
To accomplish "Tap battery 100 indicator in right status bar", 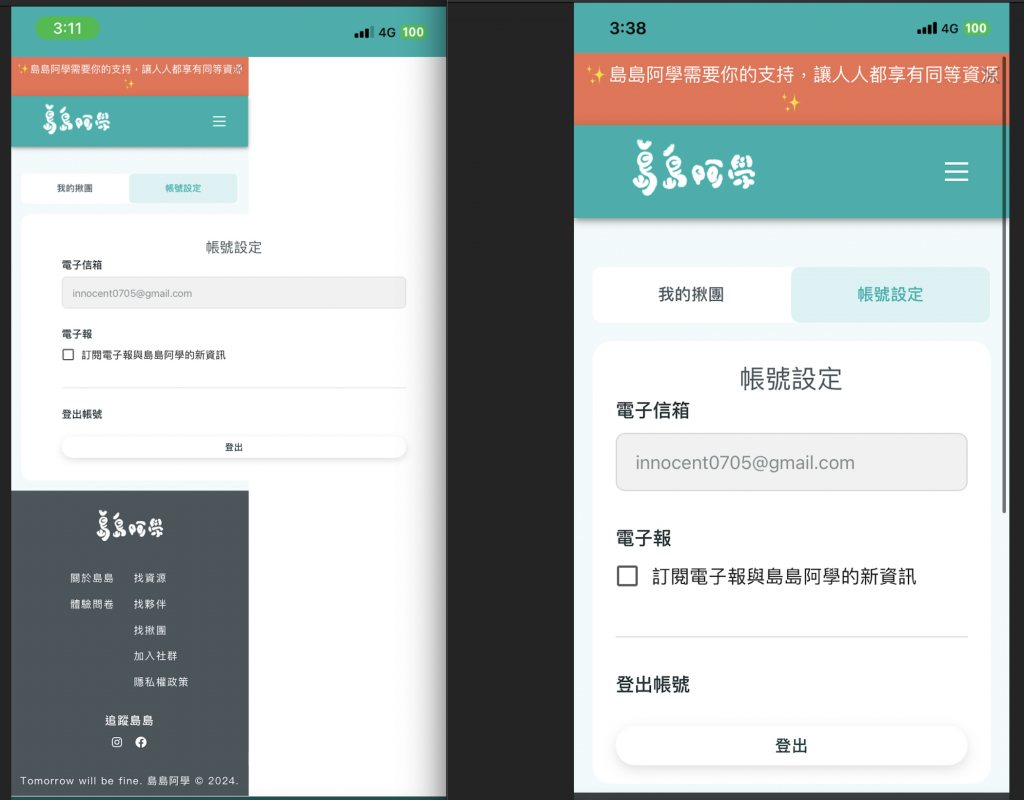I will point(976,28).
